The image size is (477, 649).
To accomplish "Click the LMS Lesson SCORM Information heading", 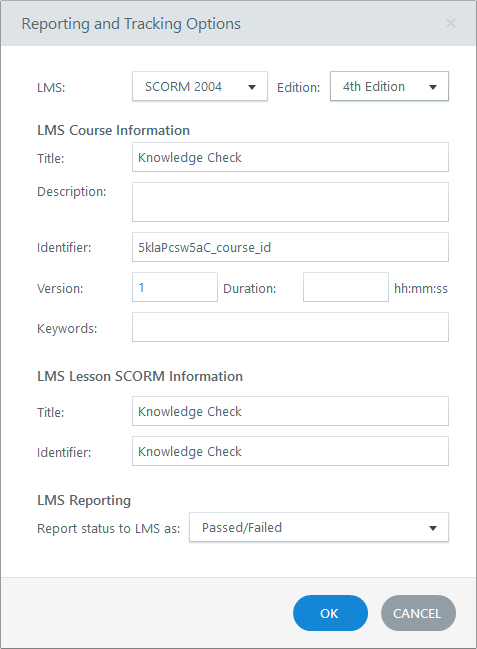I will point(140,376).
